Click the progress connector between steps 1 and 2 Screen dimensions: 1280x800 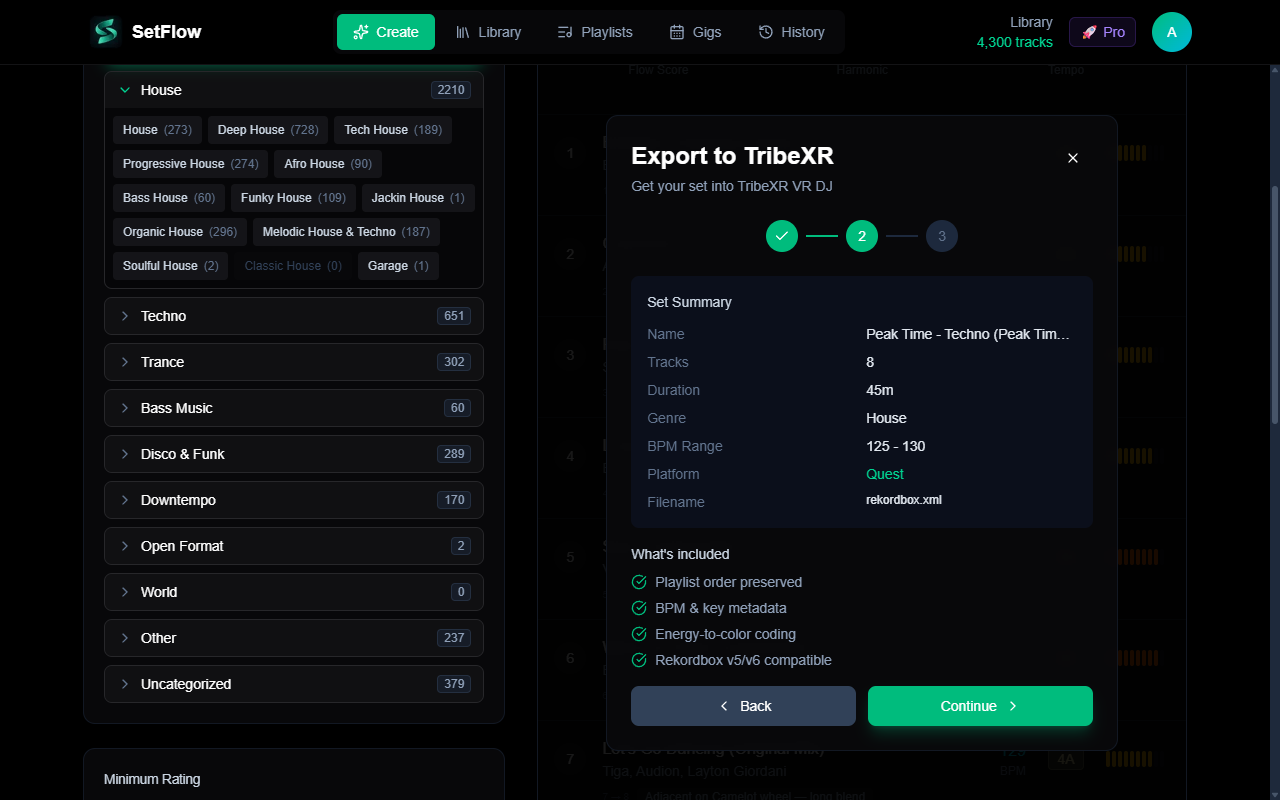click(x=821, y=236)
